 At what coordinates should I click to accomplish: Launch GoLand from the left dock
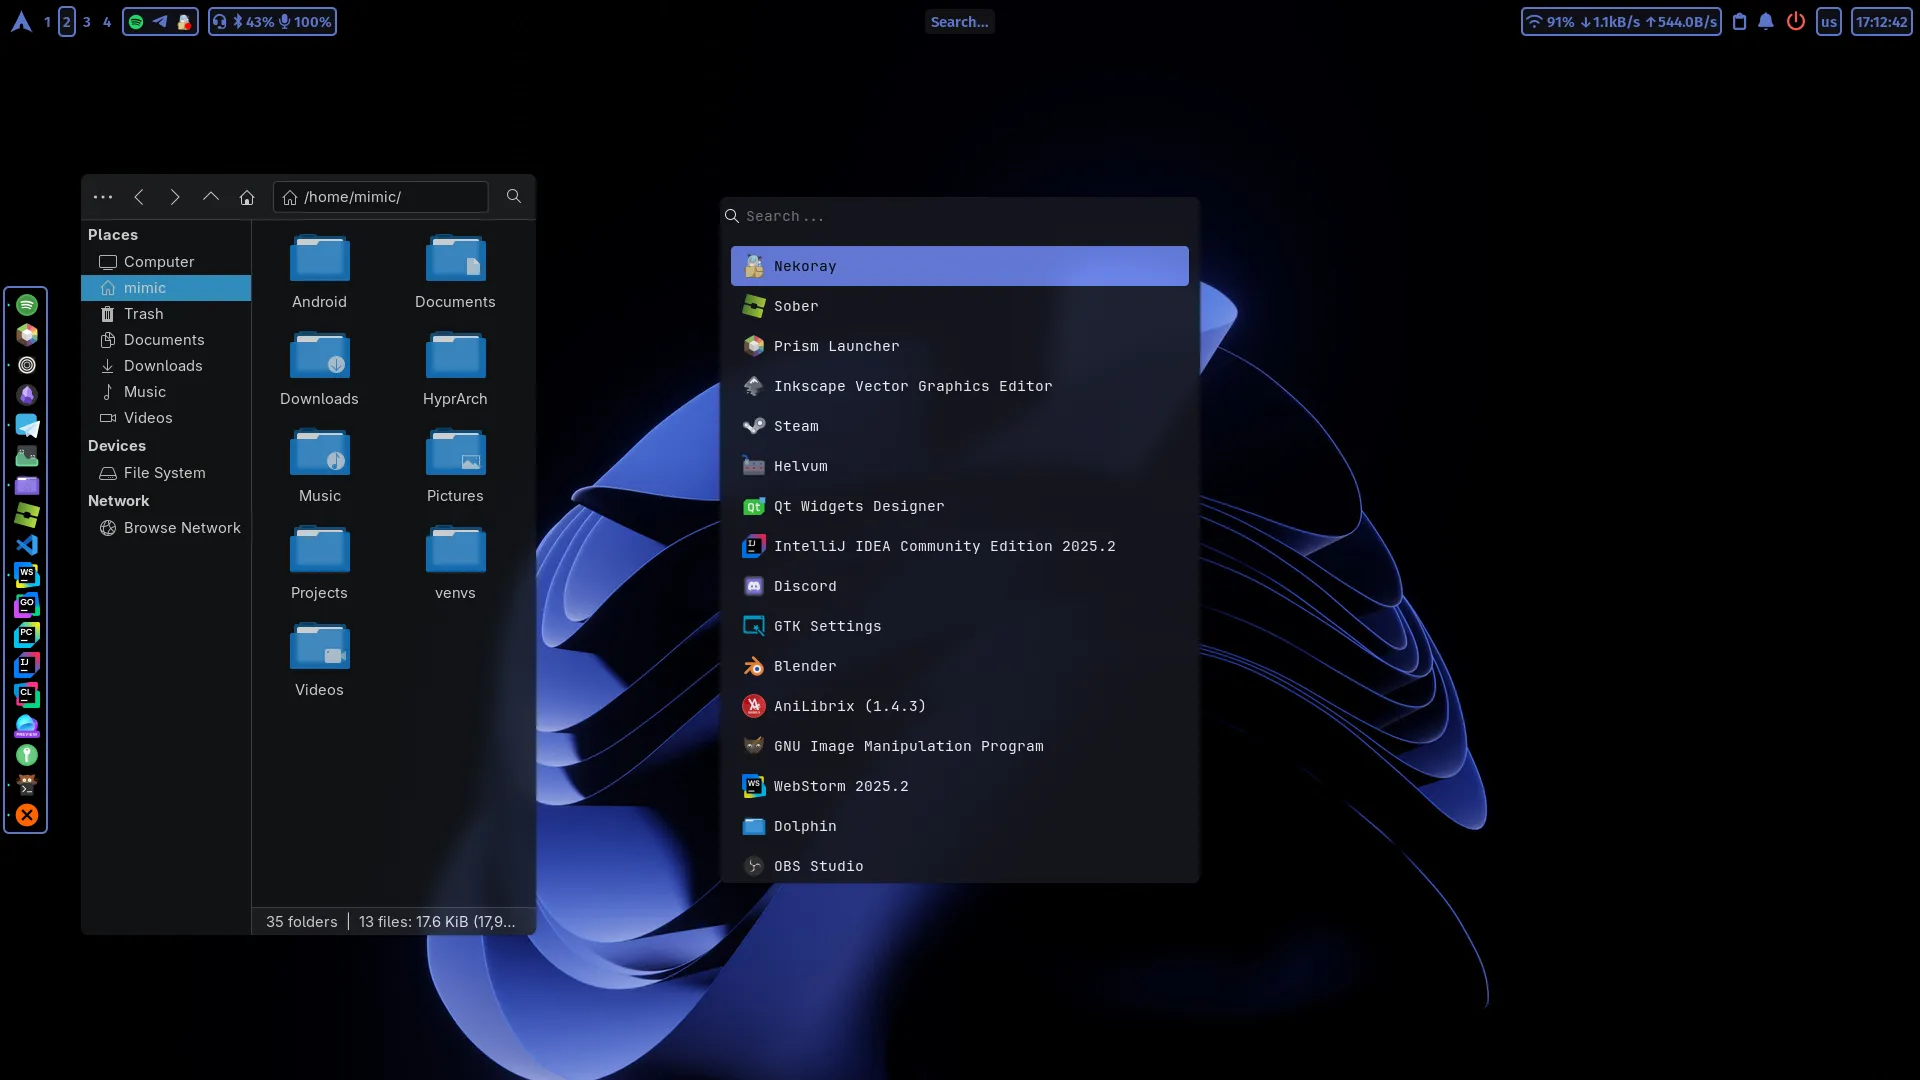(x=27, y=605)
